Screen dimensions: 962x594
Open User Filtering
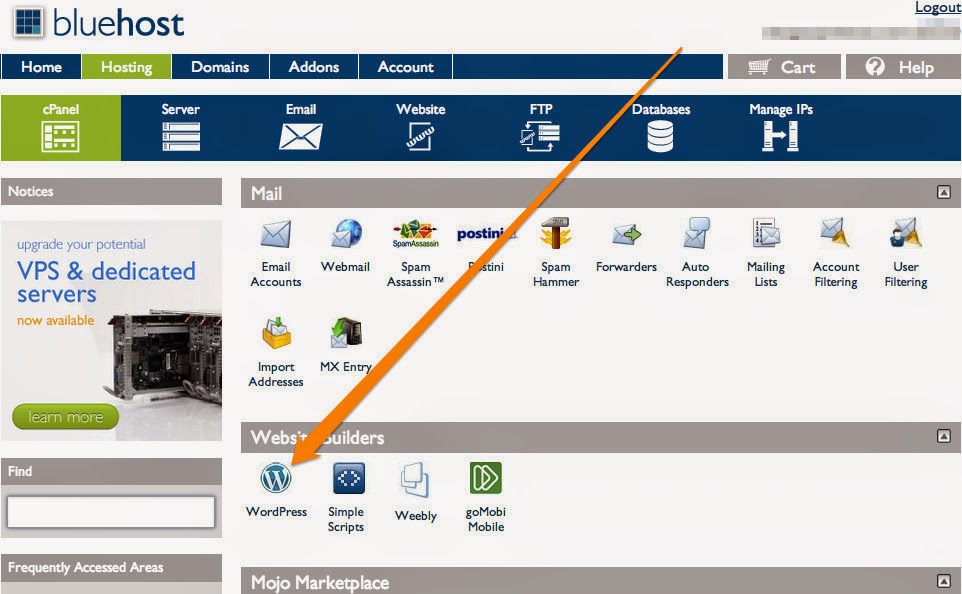click(x=906, y=253)
